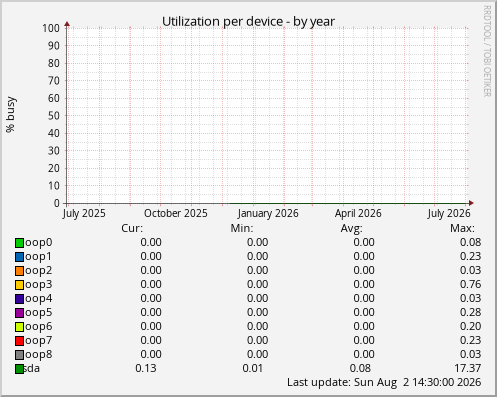
Task: Click the orange oop2 legend swatch
Action: 19,271
